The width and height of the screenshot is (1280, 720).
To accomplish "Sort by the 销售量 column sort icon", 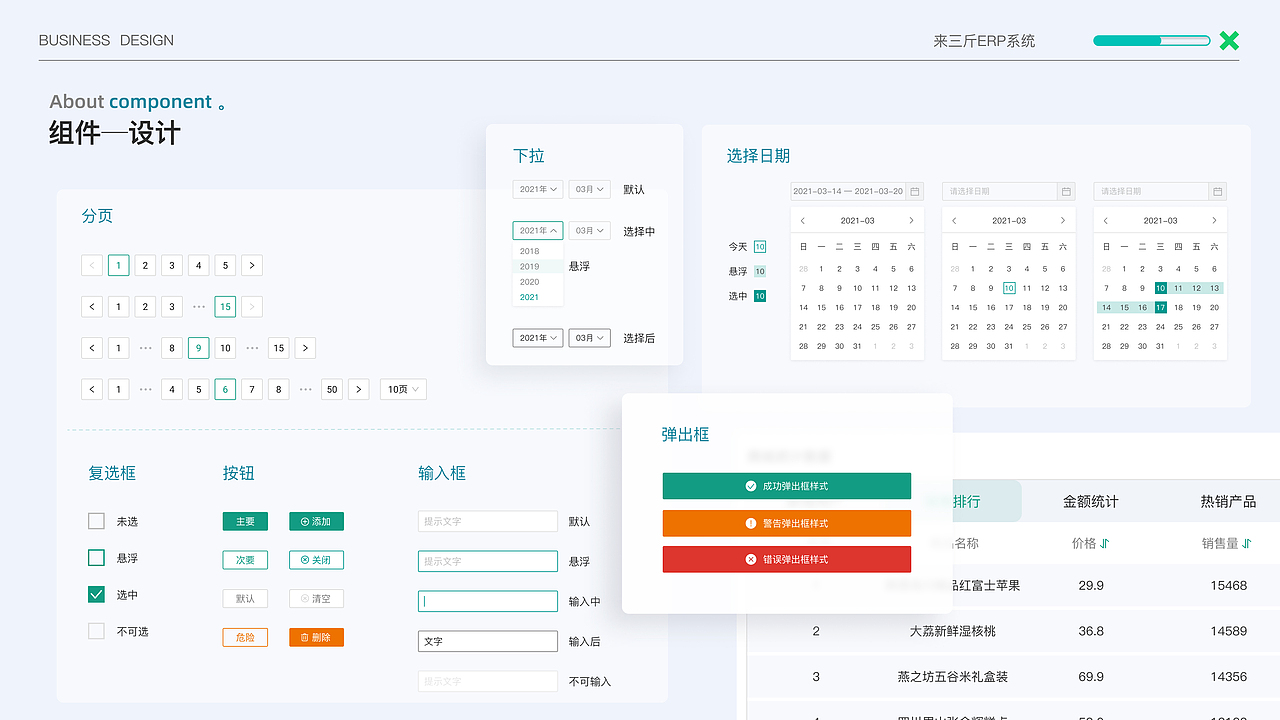I will (x=1246, y=544).
